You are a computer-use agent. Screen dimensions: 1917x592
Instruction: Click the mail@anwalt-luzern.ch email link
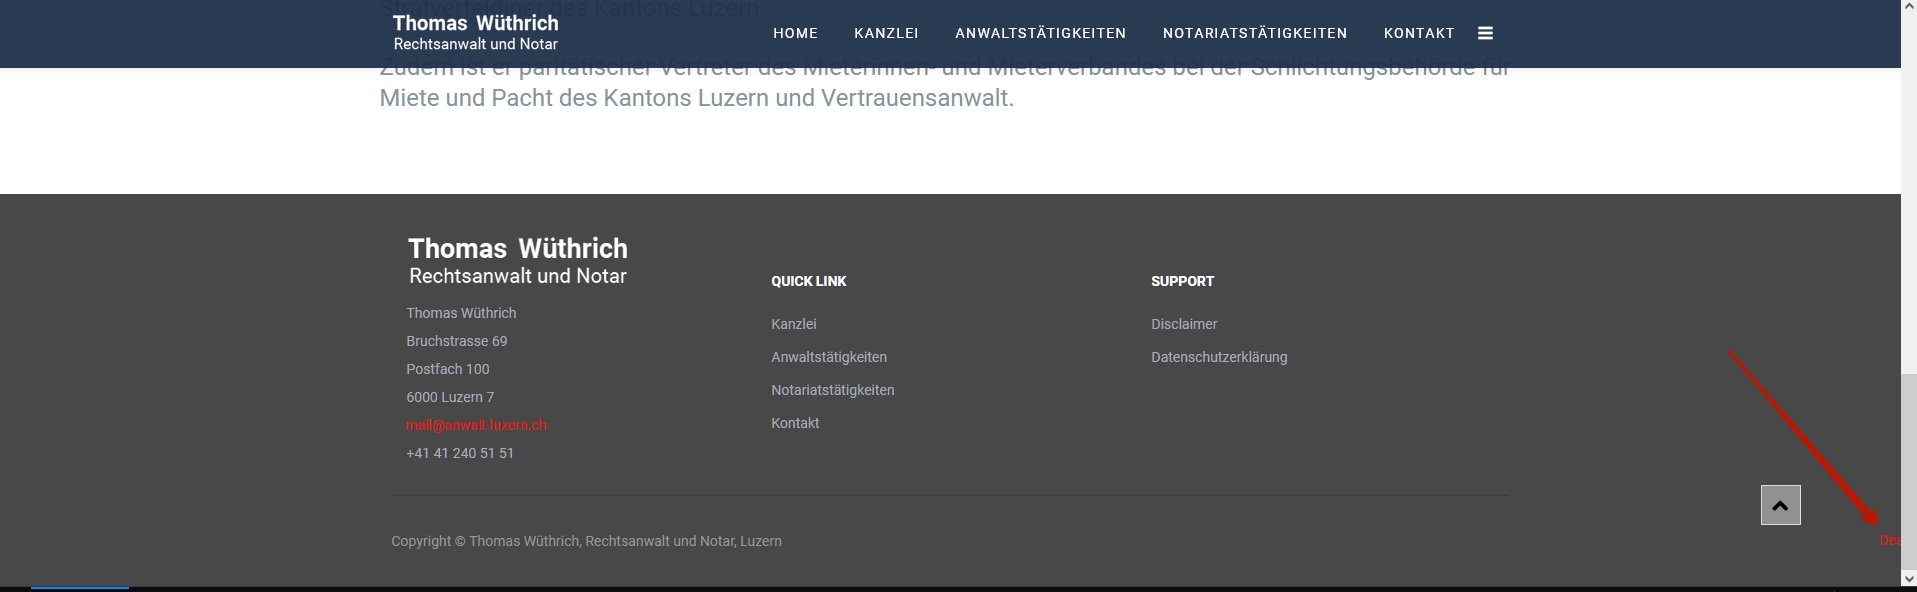476,425
